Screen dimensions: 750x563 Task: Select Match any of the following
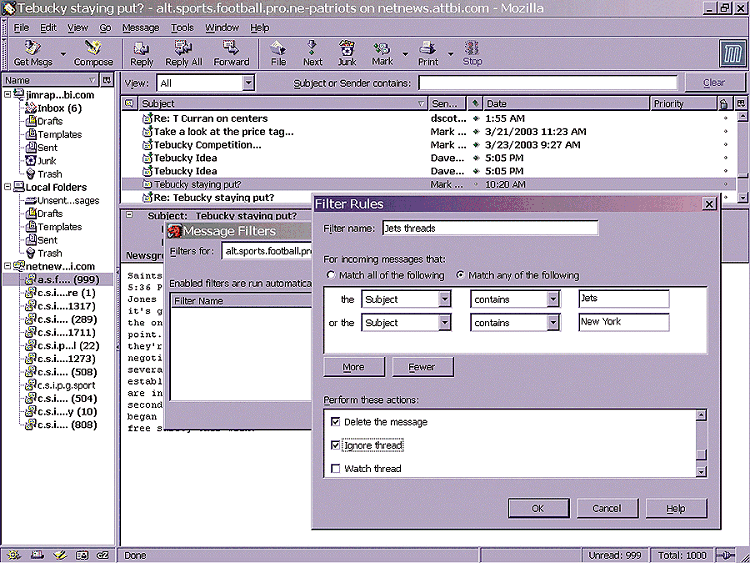460,275
